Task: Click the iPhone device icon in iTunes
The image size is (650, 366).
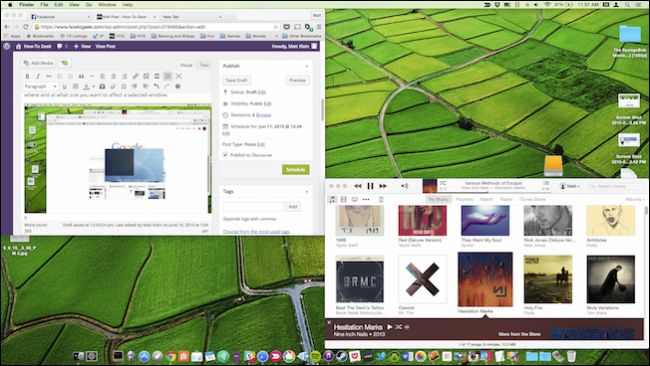Action: pos(381,200)
